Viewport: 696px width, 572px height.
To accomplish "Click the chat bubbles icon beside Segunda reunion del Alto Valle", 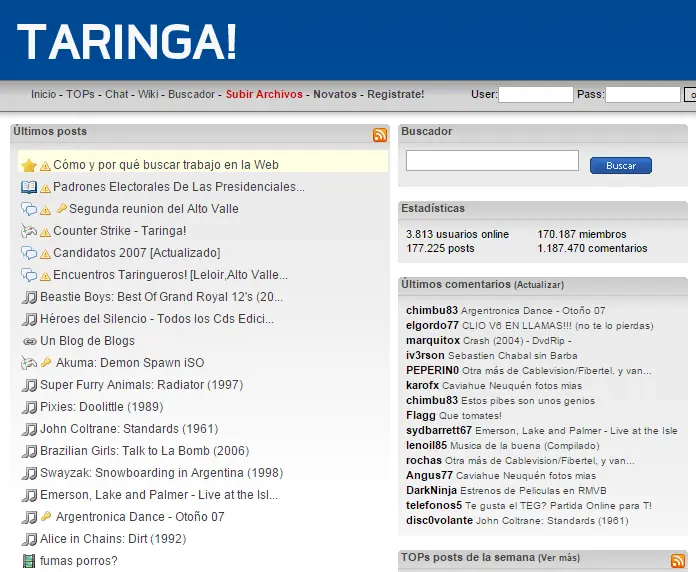I will pyautogui.click(x=29, y=209).
